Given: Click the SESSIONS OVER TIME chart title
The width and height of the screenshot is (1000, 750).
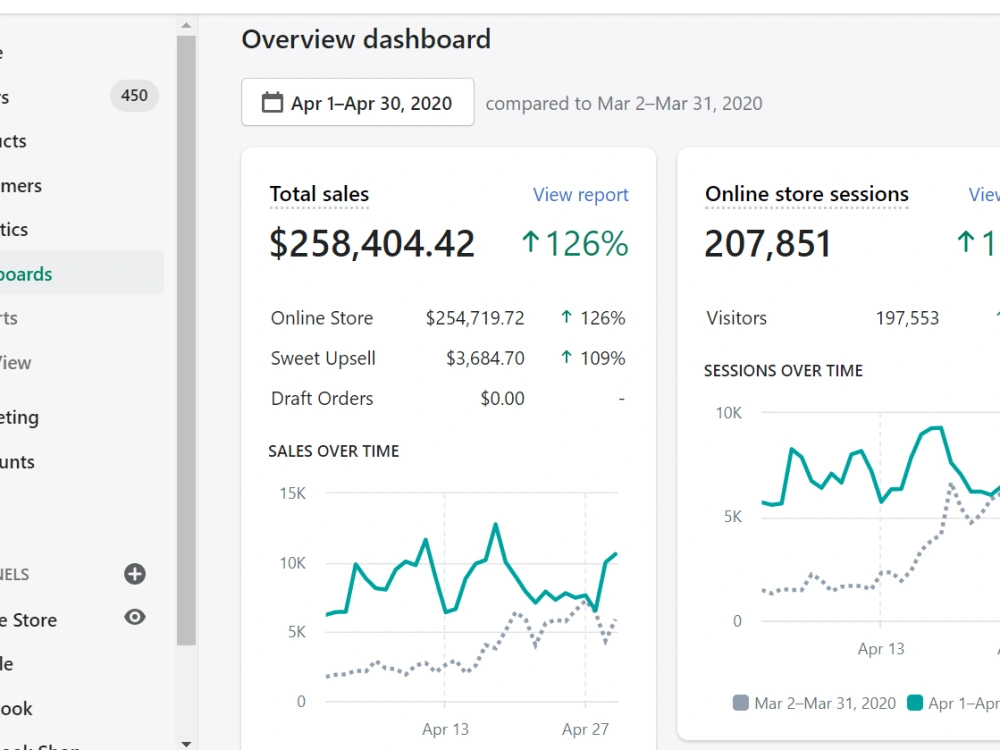Looking at the screenshot, I should click(x=783, y=371).
